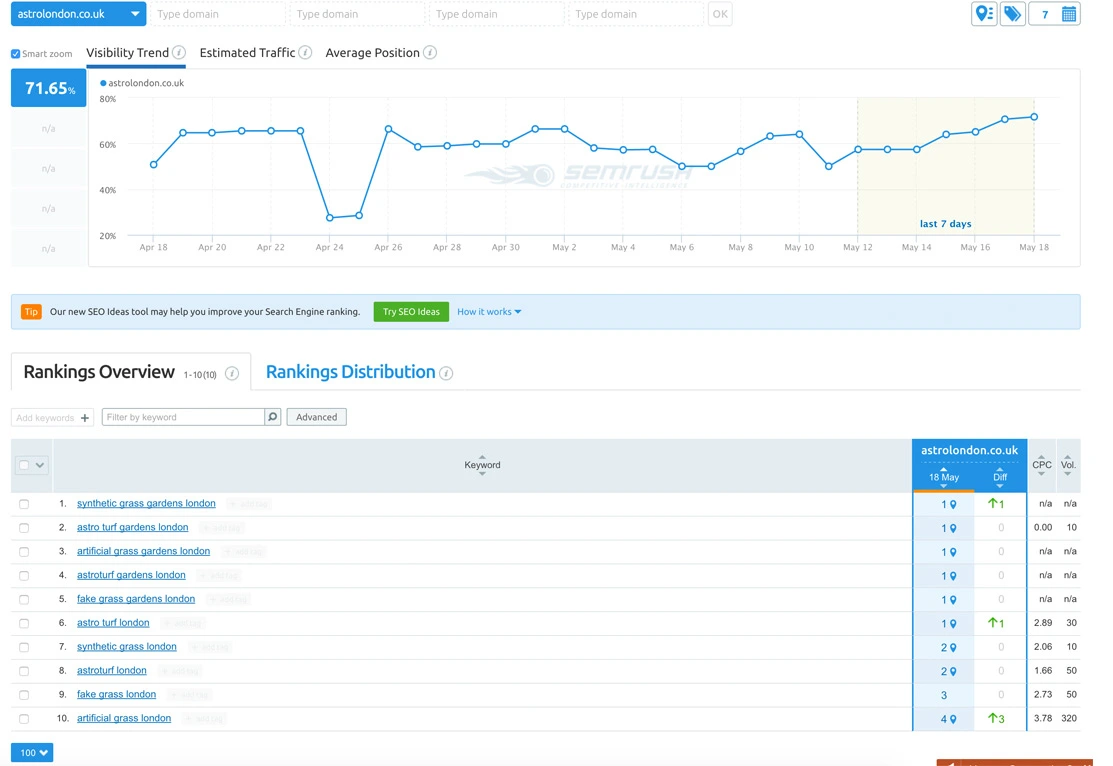Image resolution: width=1113 pixels, height=766 pixels.
Task: Open the 100 rows per page dropdown
Action: pos(32,753)
